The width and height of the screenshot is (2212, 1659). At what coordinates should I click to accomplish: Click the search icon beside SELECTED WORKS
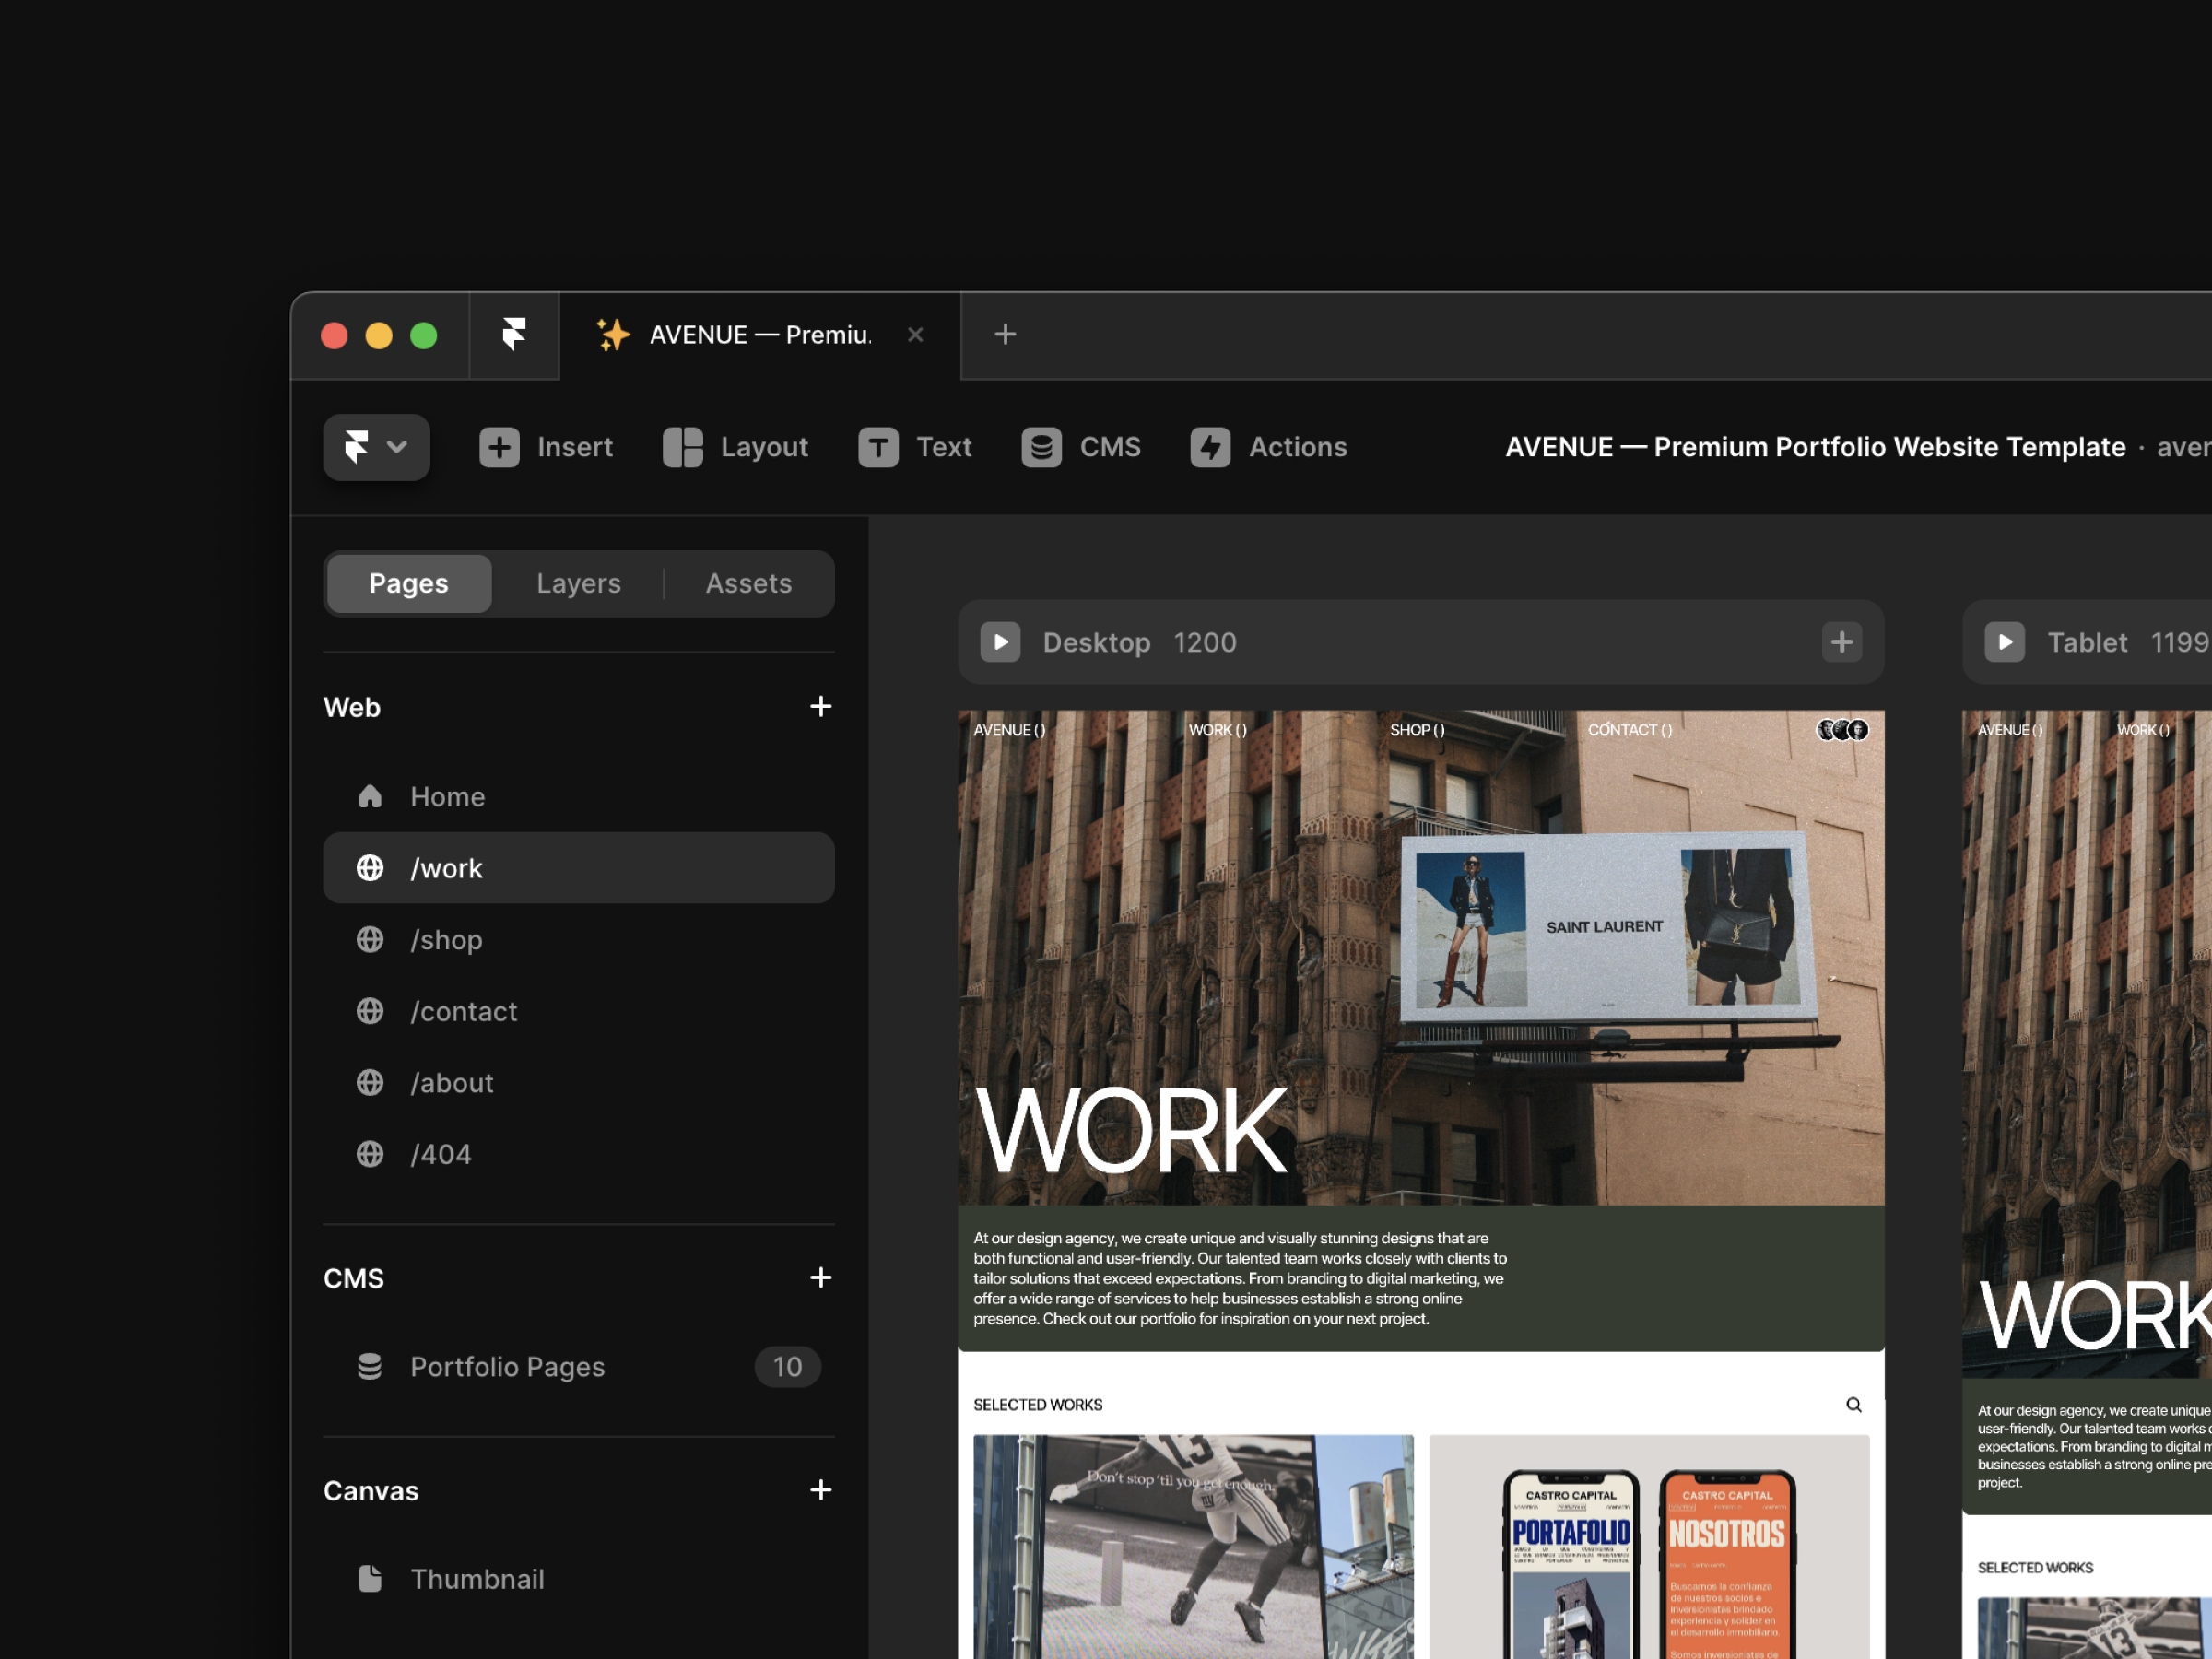point(1853,1405)
